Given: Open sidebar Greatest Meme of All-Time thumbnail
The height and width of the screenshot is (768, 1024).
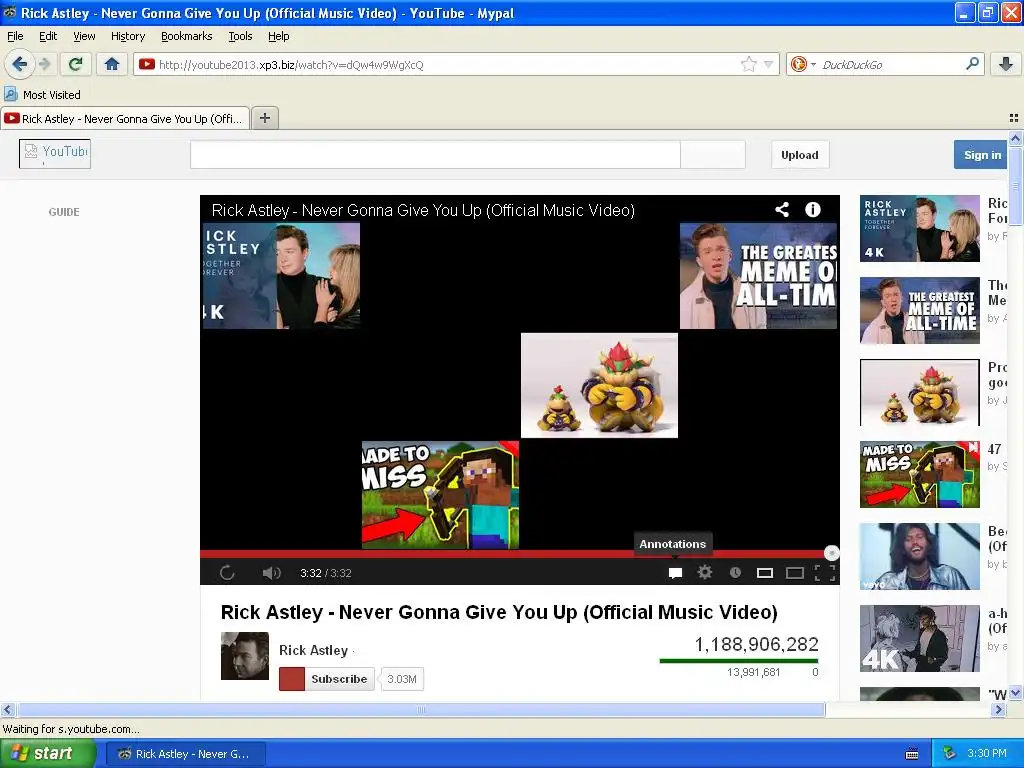Looking at the screenshot, I should [x=920, y=310].
